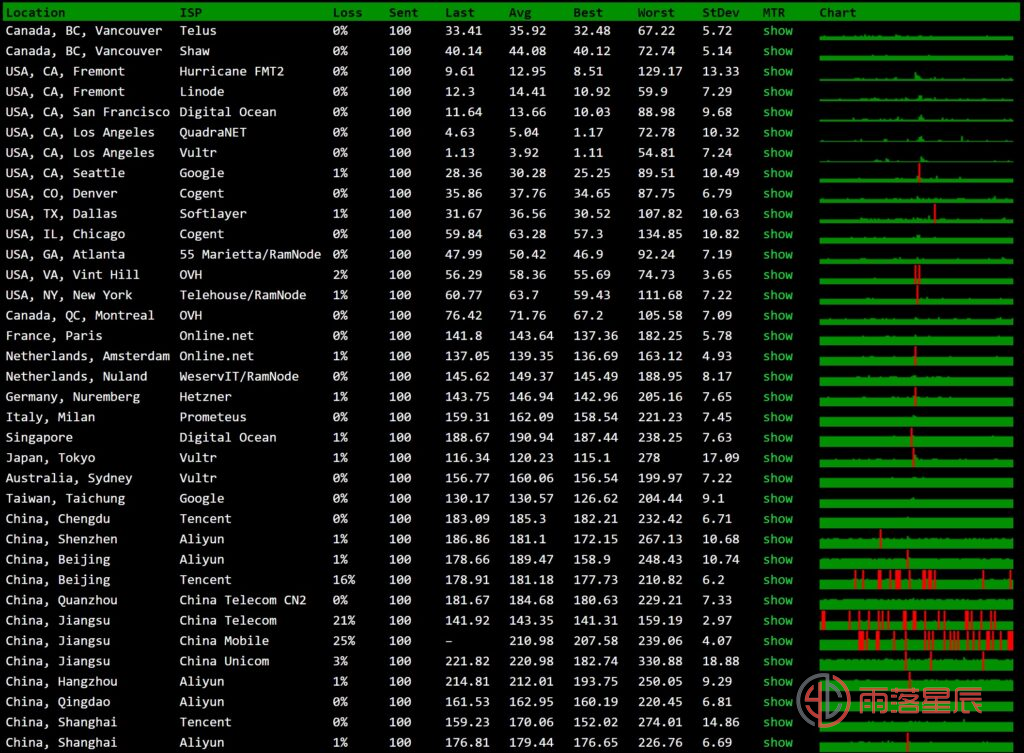Open show link for Montreal OVH
Image resolution: width=1024 pixels, height=753 pixels.
[x=778, y=315]
